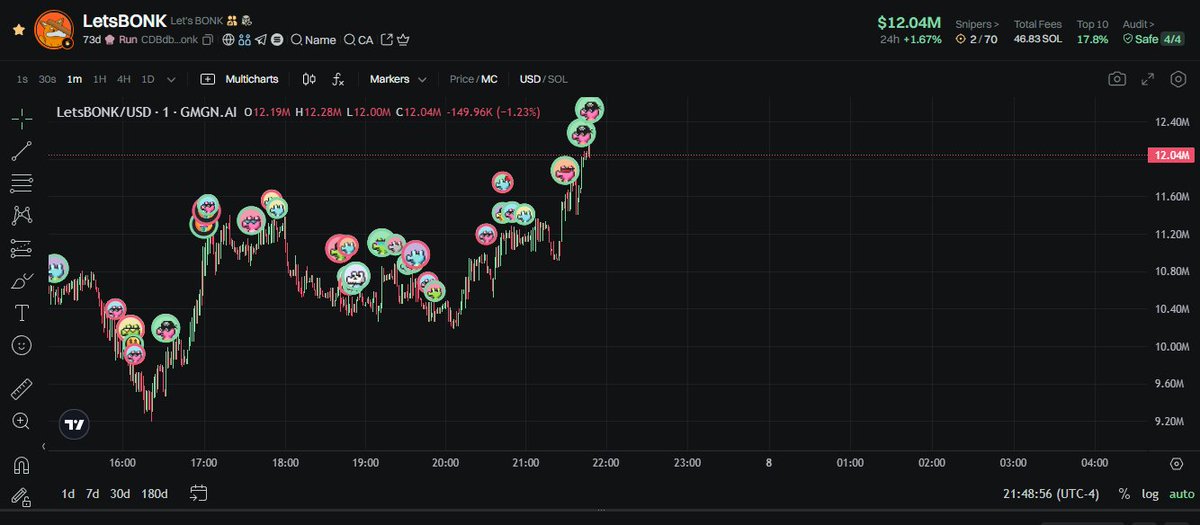Image resolution: width=1200 pixels, height=525 pixels.
Task: Open the go-to-date calendar icon
Action: click(x=198, y=493)
